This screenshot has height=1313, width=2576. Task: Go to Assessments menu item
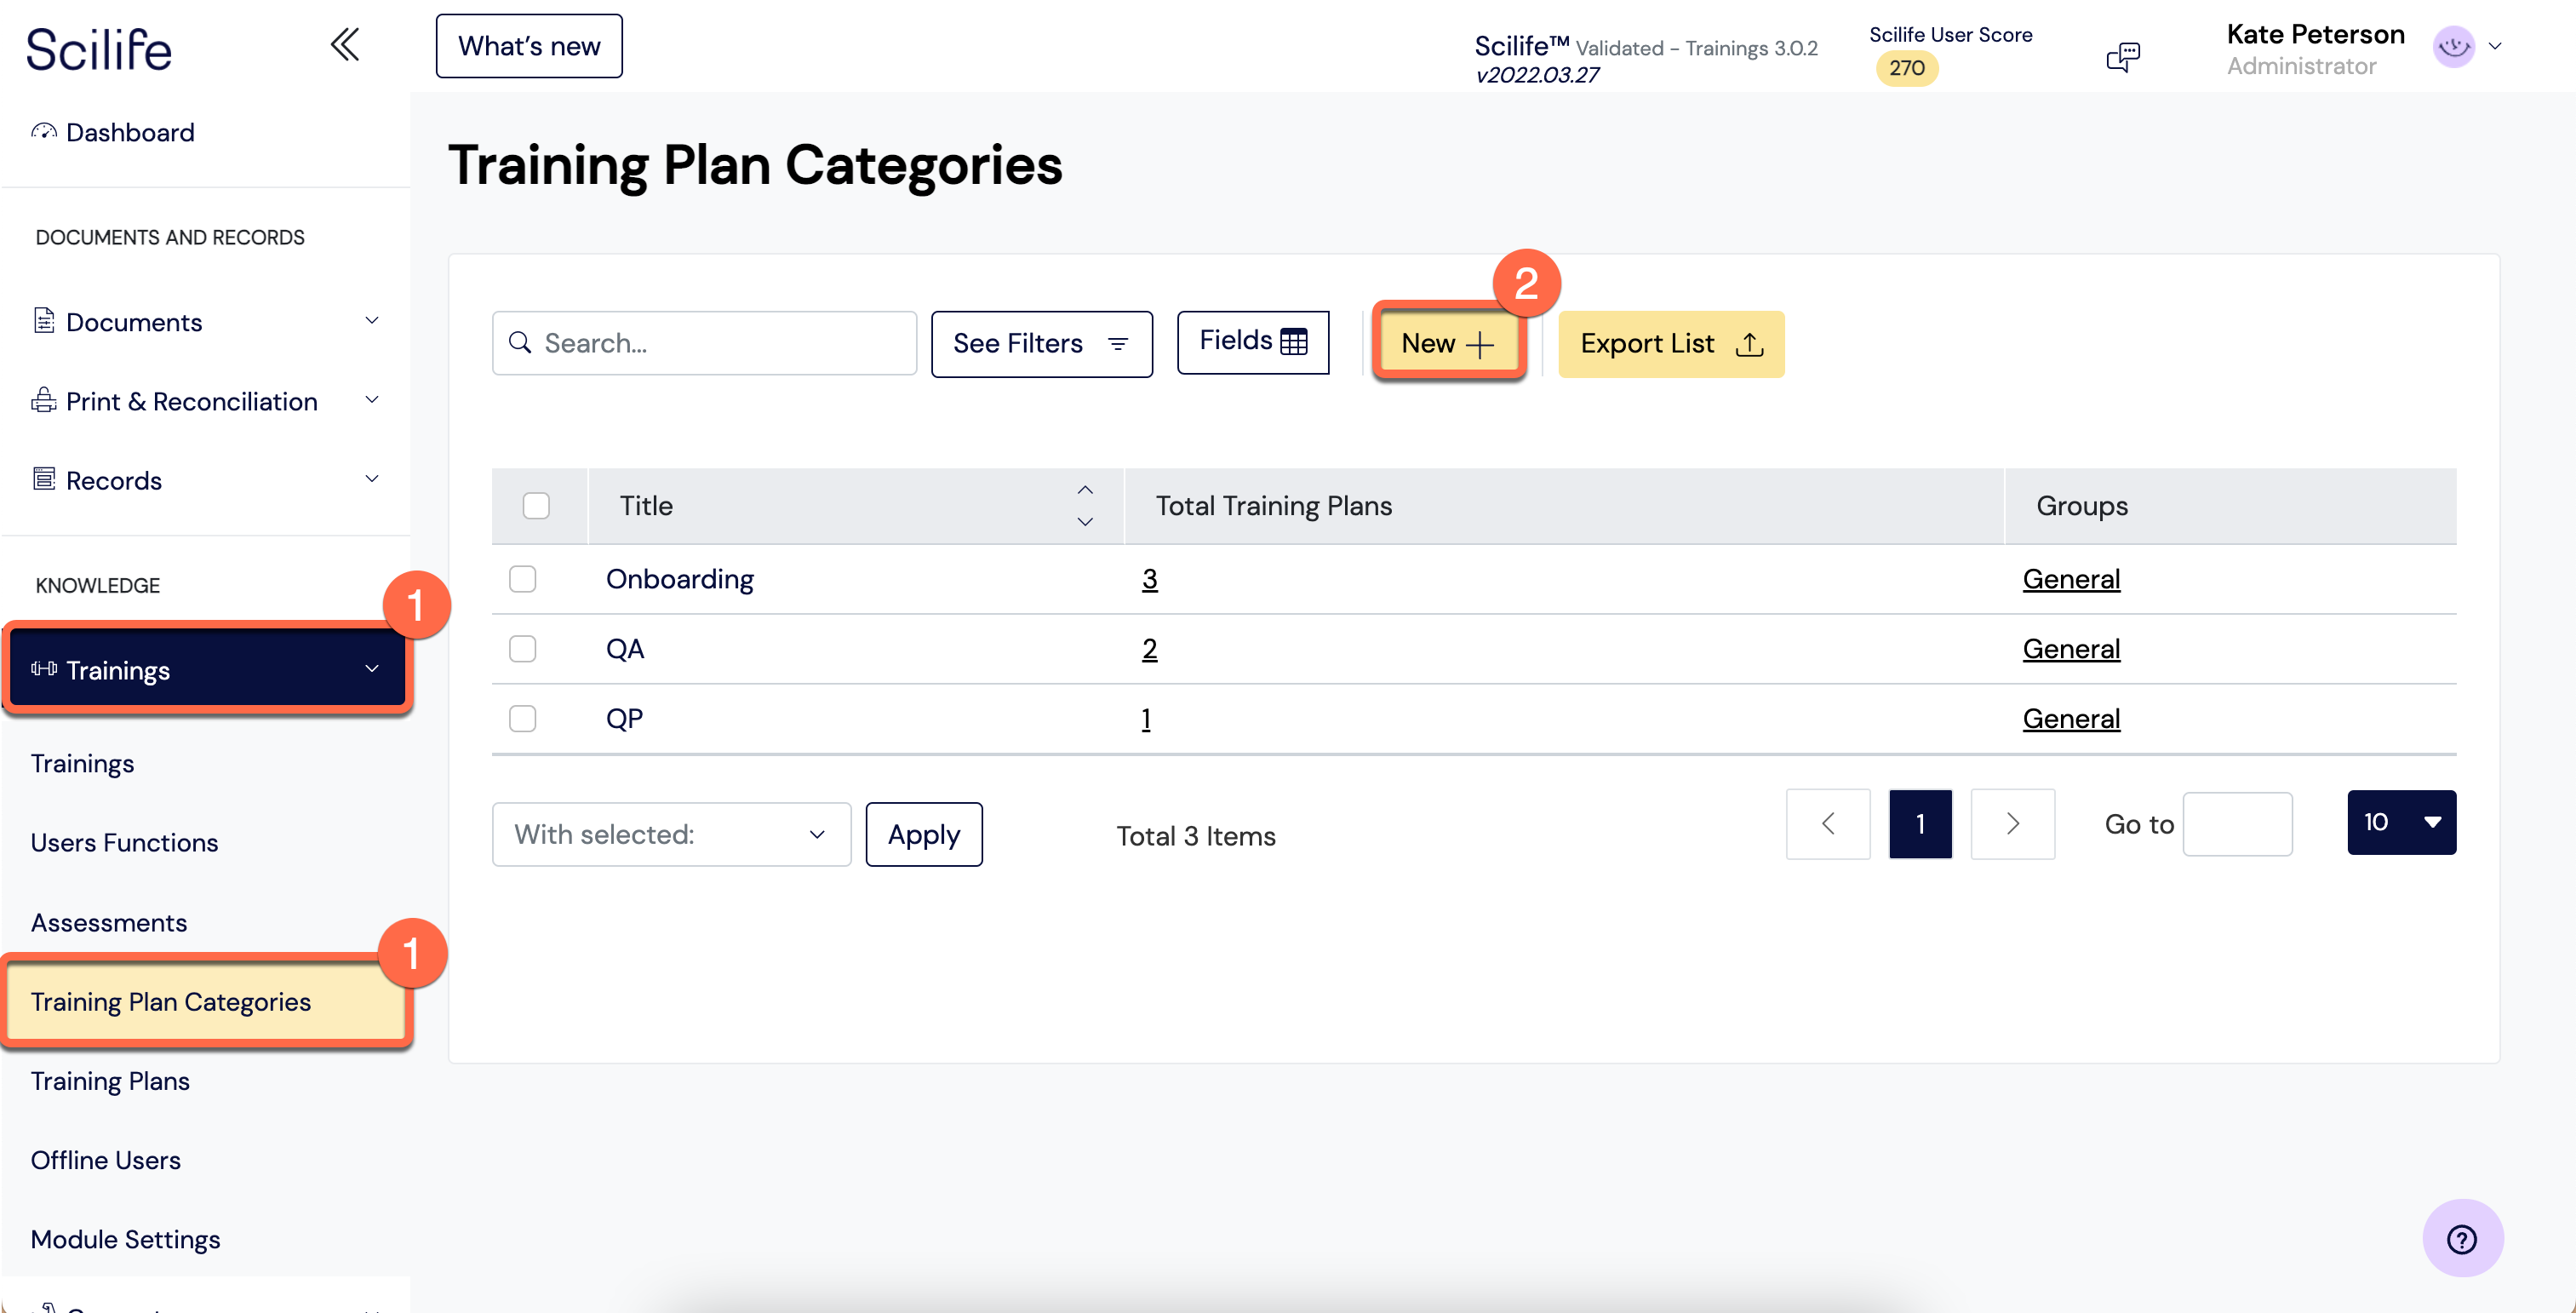point(109,922)
